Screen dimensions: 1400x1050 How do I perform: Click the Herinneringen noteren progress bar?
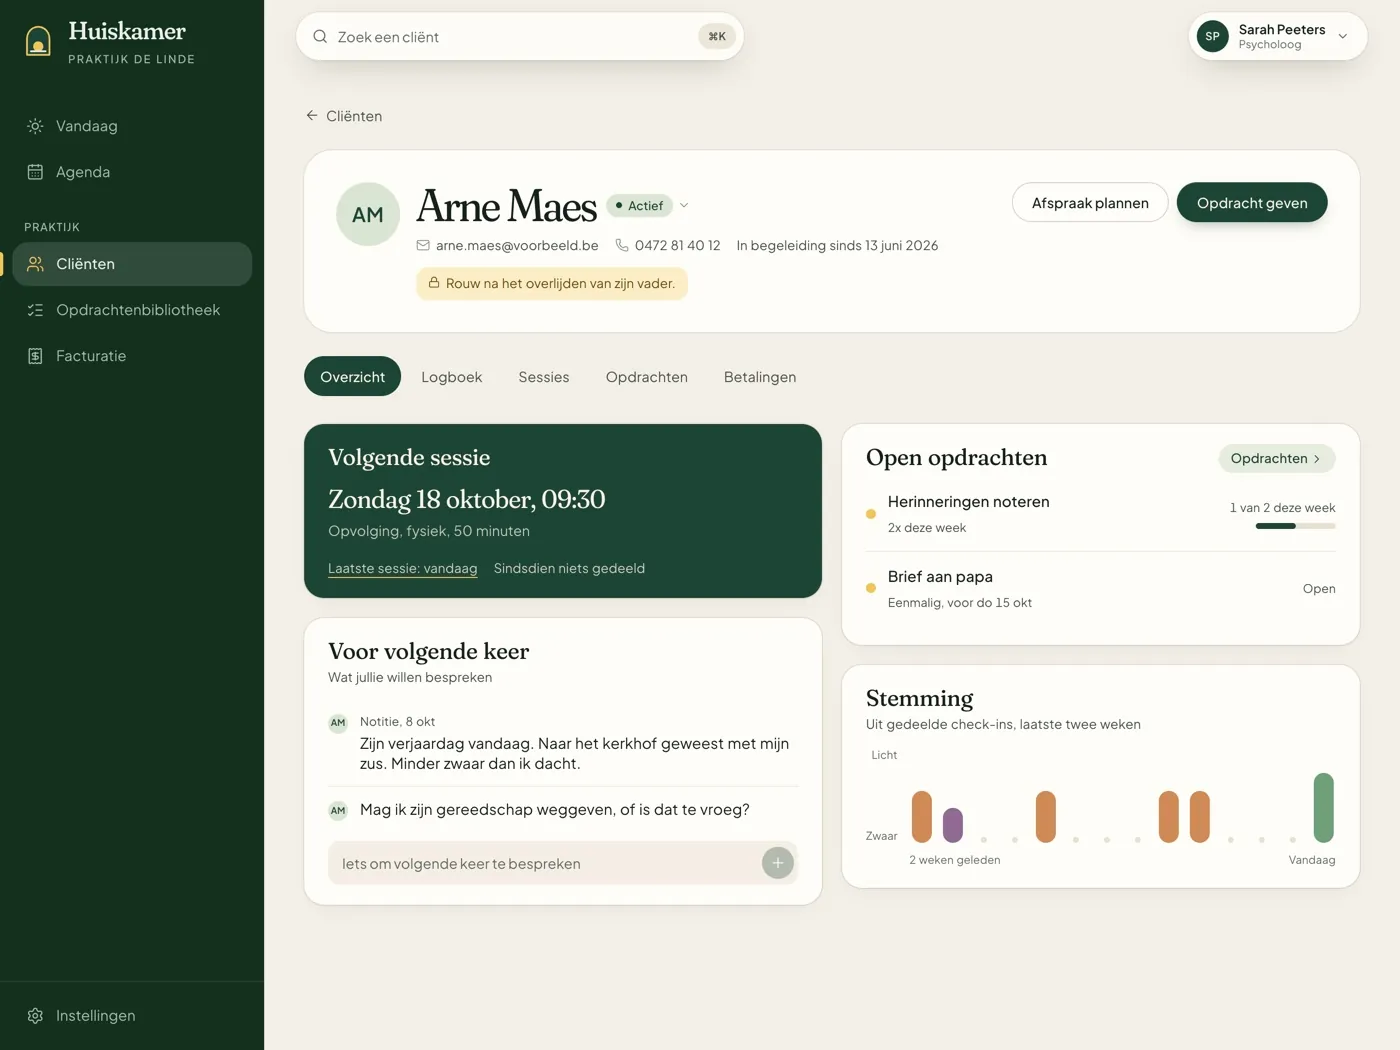[x=1295, y=526]
